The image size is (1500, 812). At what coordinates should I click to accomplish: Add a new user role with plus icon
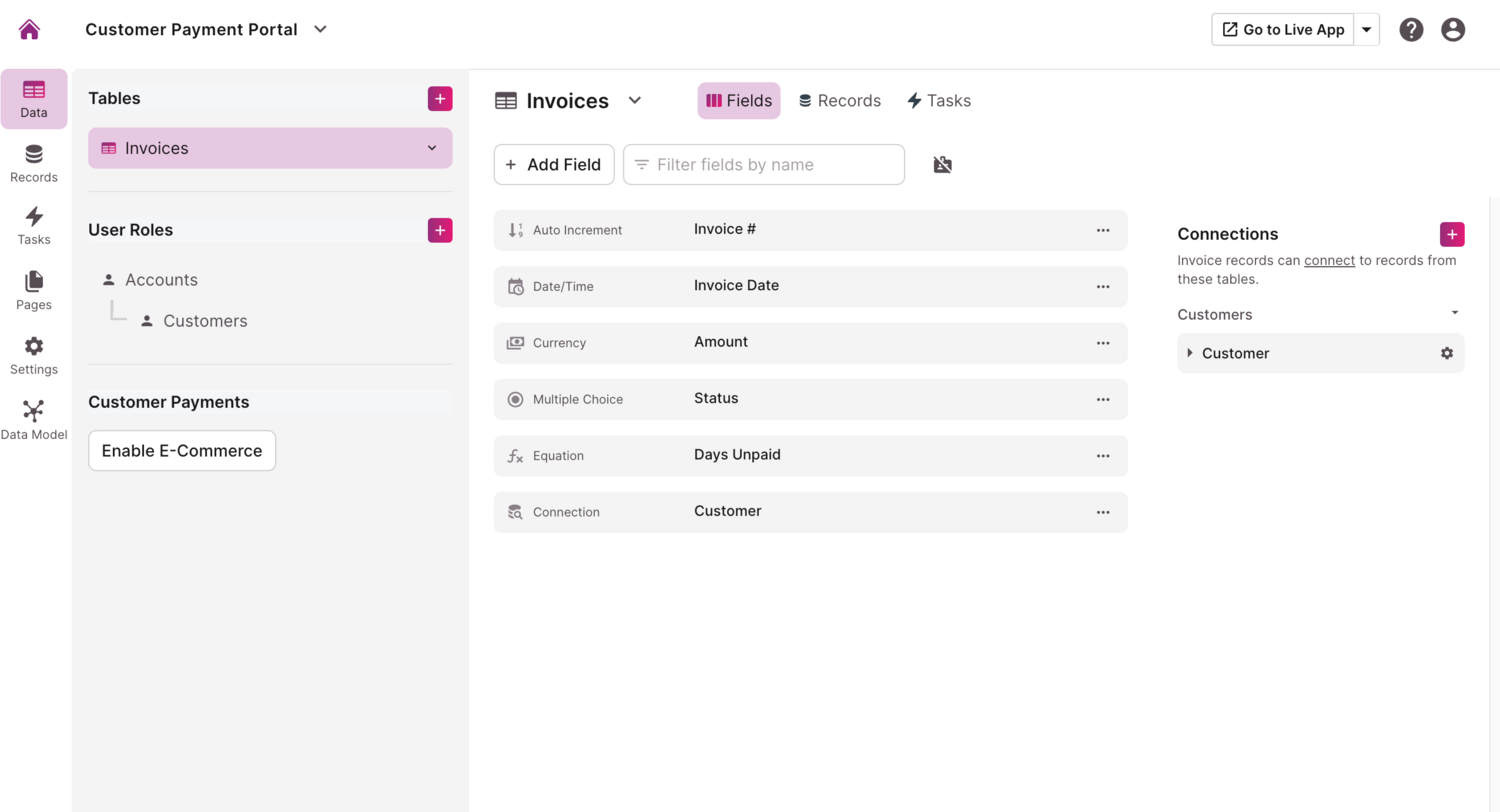[x=440, y=230]
